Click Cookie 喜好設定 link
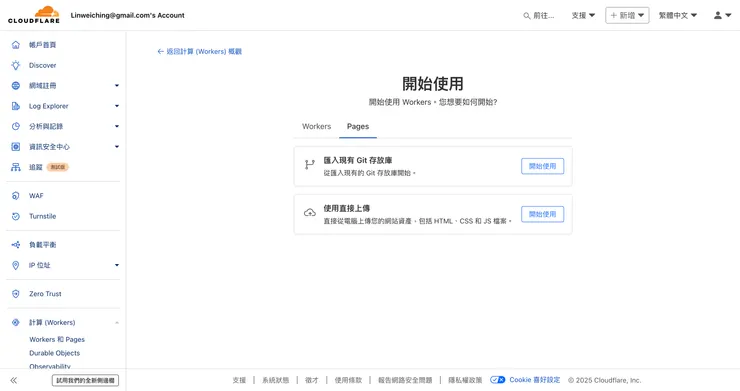The image size is (740, 391). pyautogui.click(x=535, y=380)
